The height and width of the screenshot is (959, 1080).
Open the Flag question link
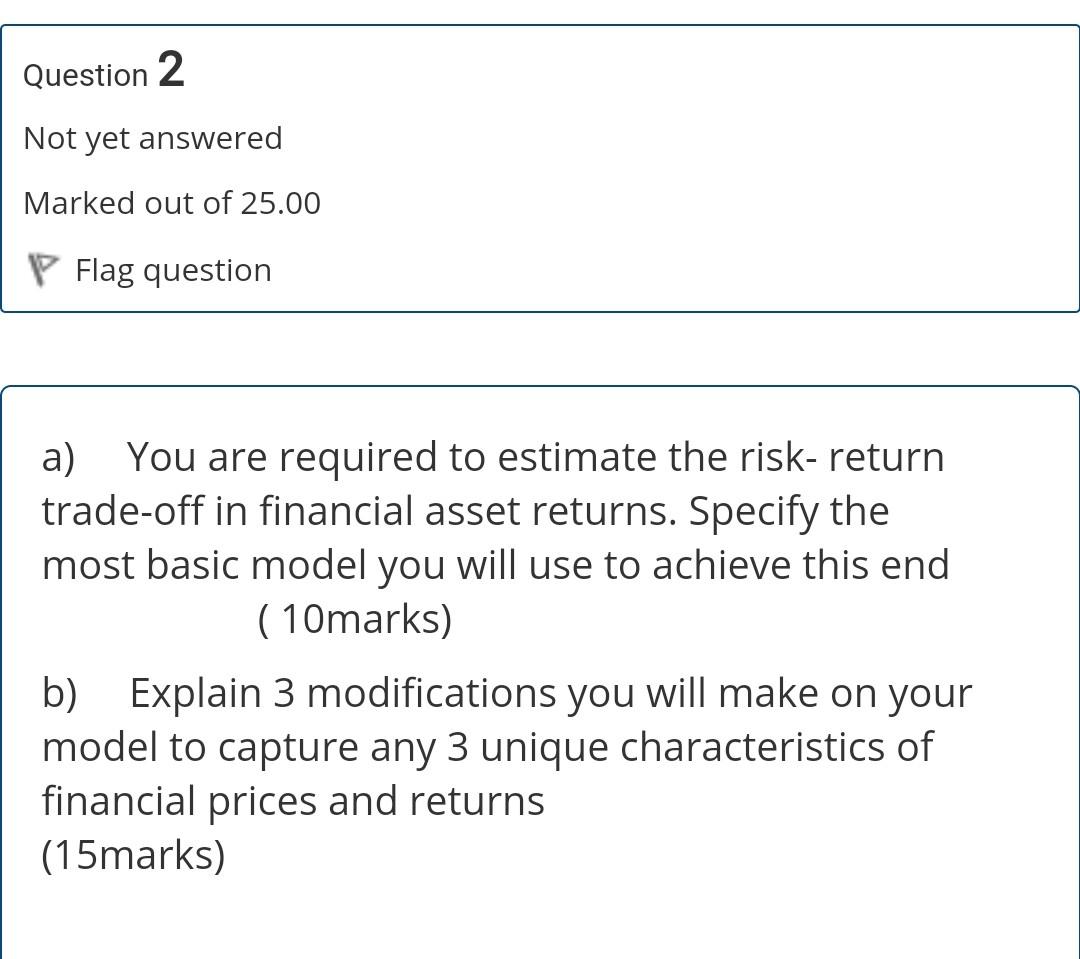174,270
